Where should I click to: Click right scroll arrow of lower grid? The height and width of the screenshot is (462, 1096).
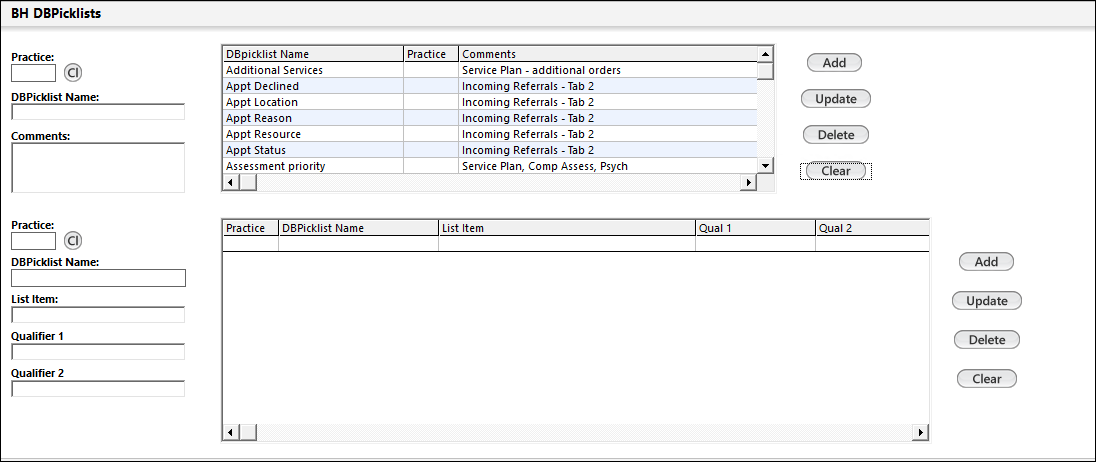(920, 432)
